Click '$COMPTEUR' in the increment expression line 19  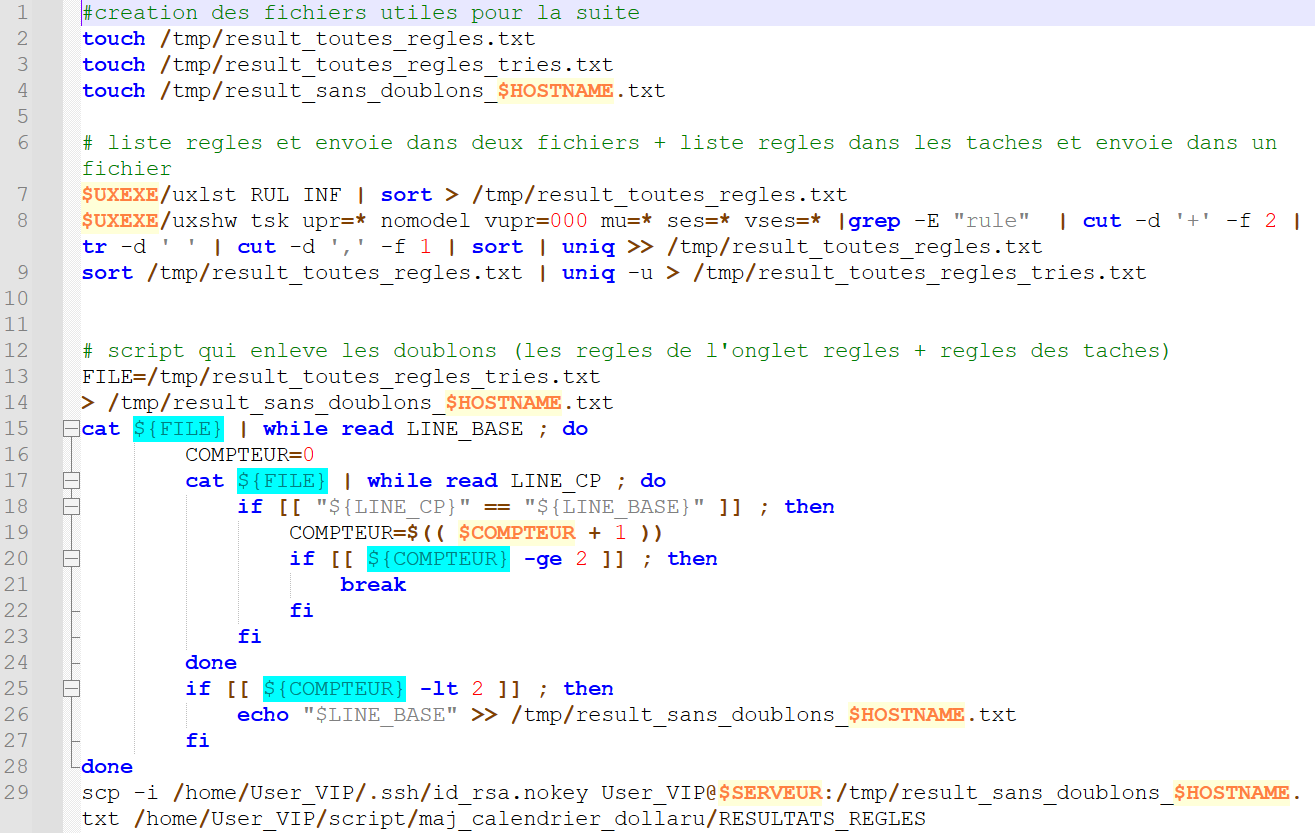tap(517, 533)
